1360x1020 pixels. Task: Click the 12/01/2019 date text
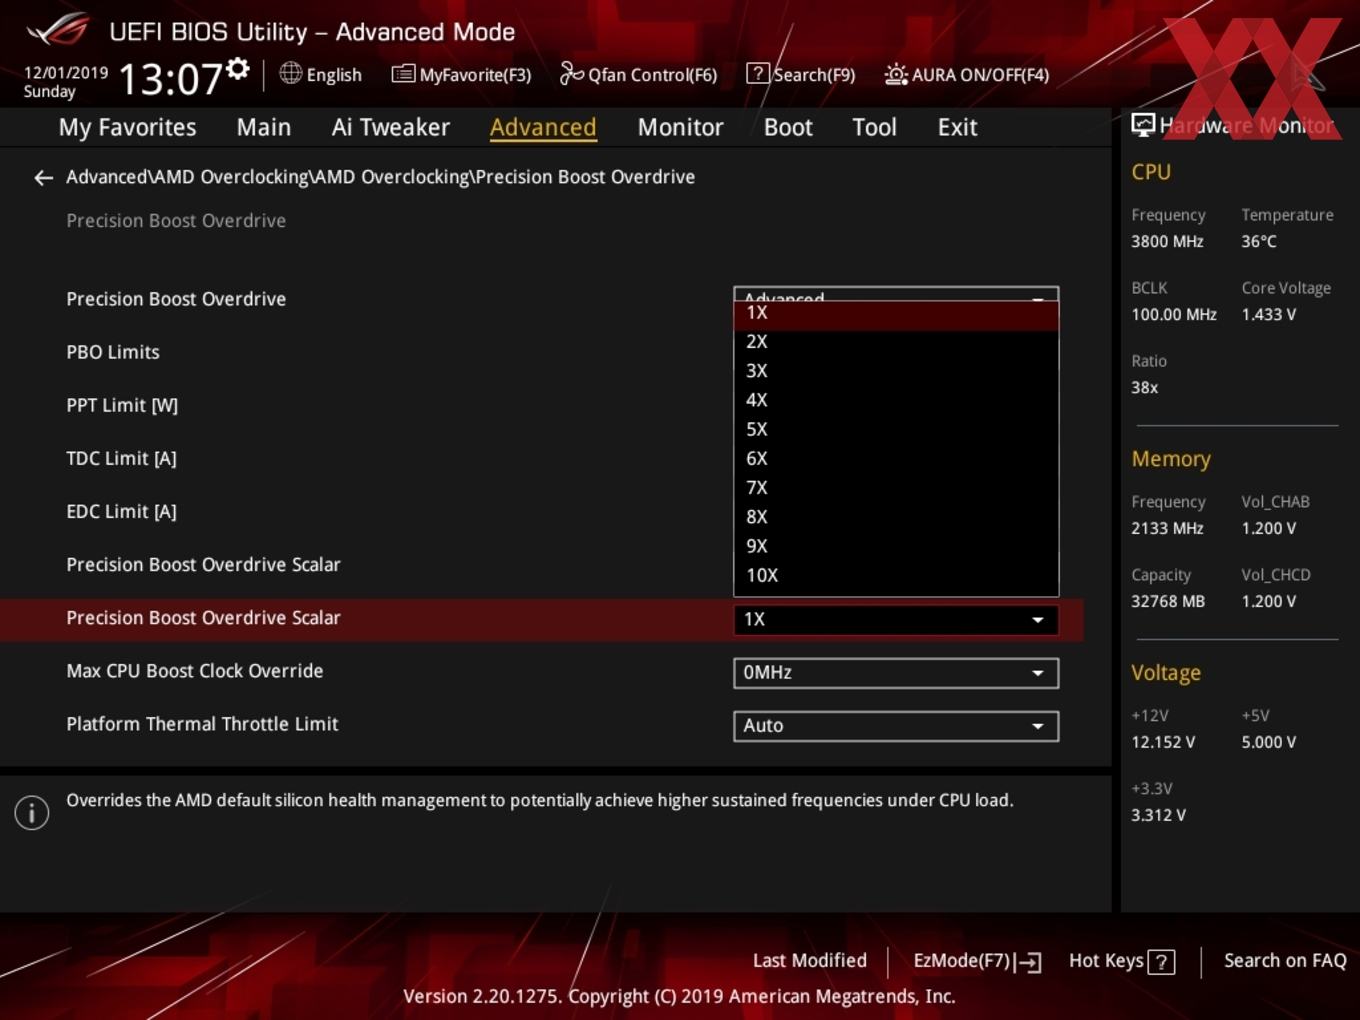click(66, 73)
